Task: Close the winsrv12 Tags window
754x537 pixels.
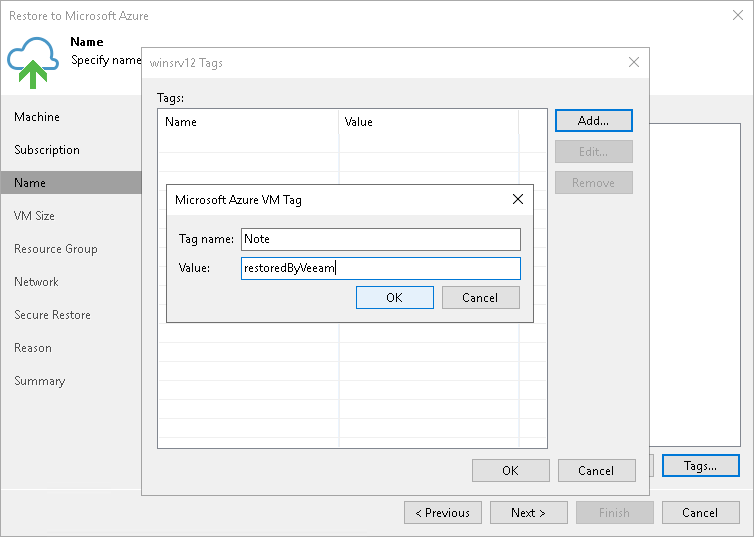Action: tap(634, 62)
